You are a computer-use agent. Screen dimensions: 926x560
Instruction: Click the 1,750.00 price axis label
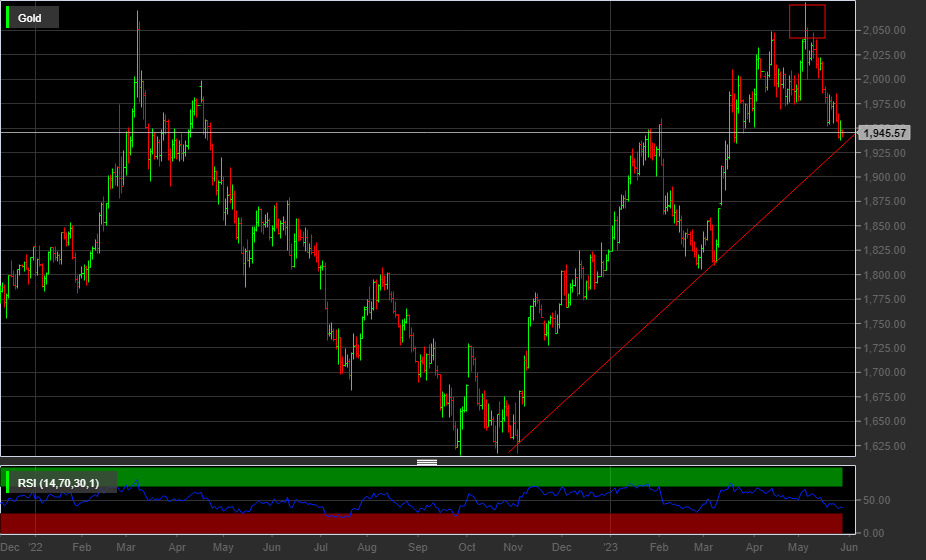884,324
